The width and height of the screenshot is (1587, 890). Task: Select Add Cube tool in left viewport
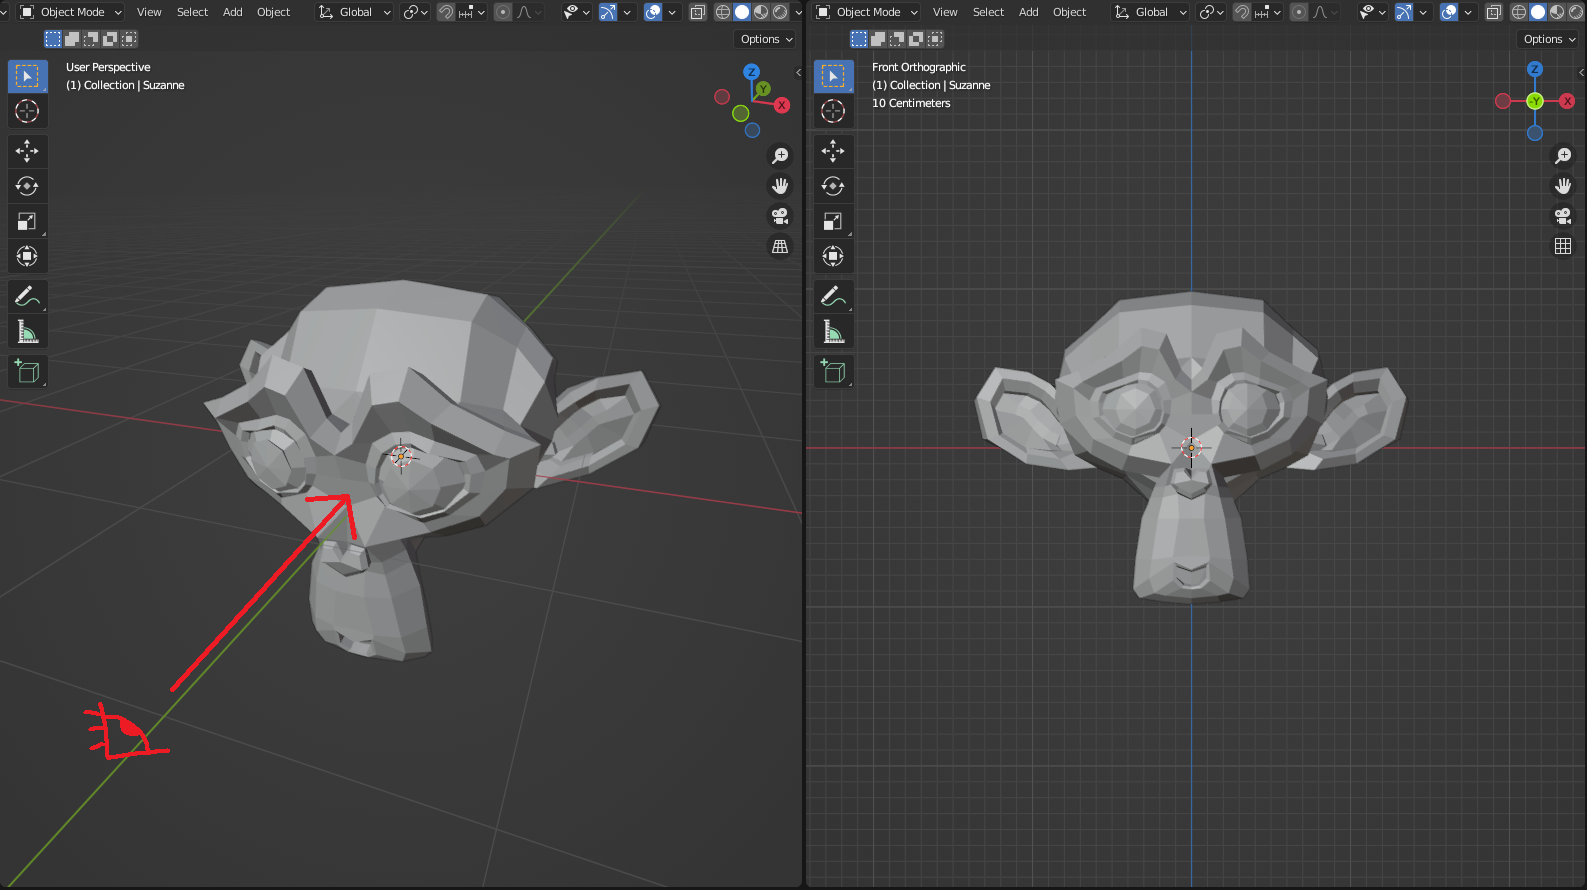(27, 371)
